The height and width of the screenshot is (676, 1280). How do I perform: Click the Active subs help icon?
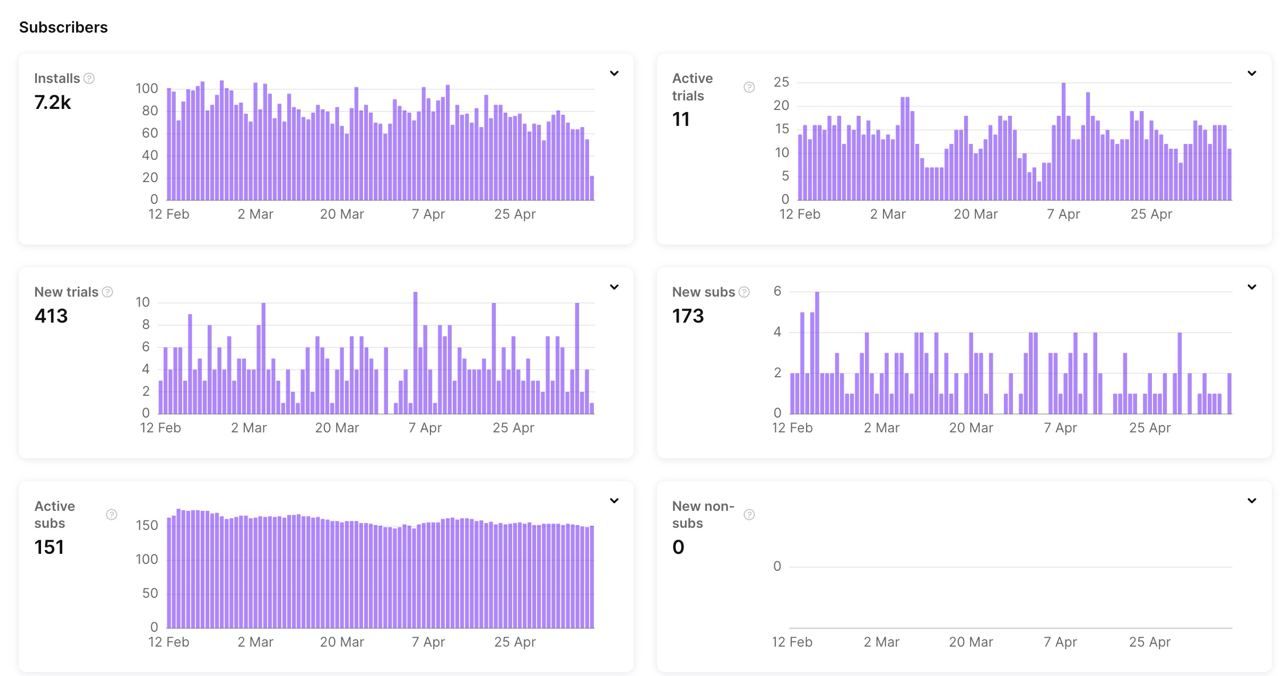click(111, 515)
